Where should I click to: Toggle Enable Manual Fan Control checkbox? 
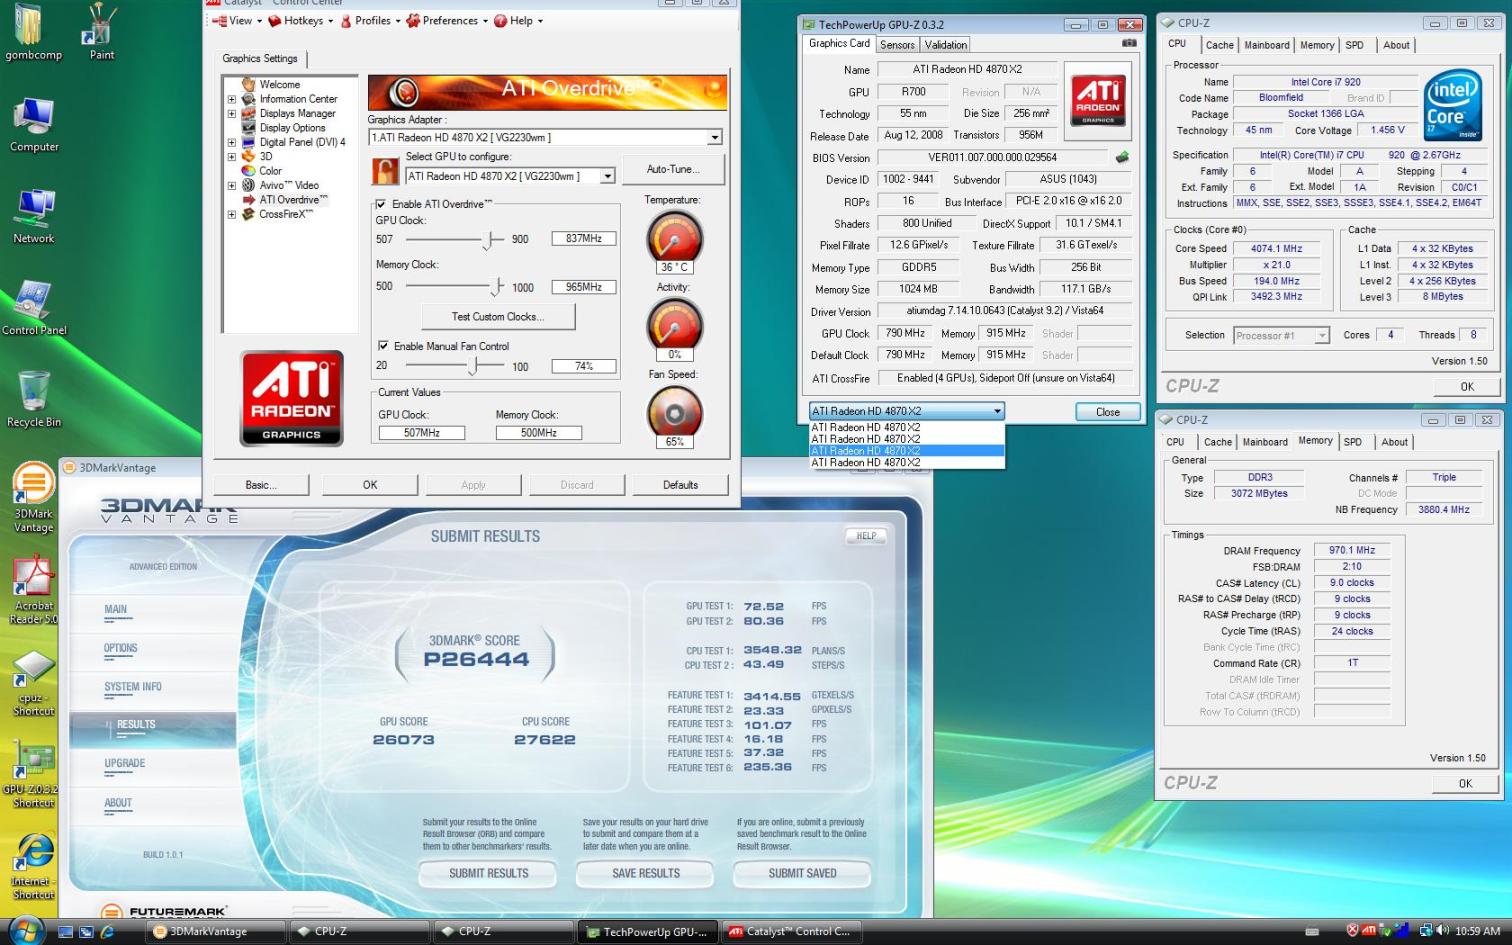(x=383, y=346)
